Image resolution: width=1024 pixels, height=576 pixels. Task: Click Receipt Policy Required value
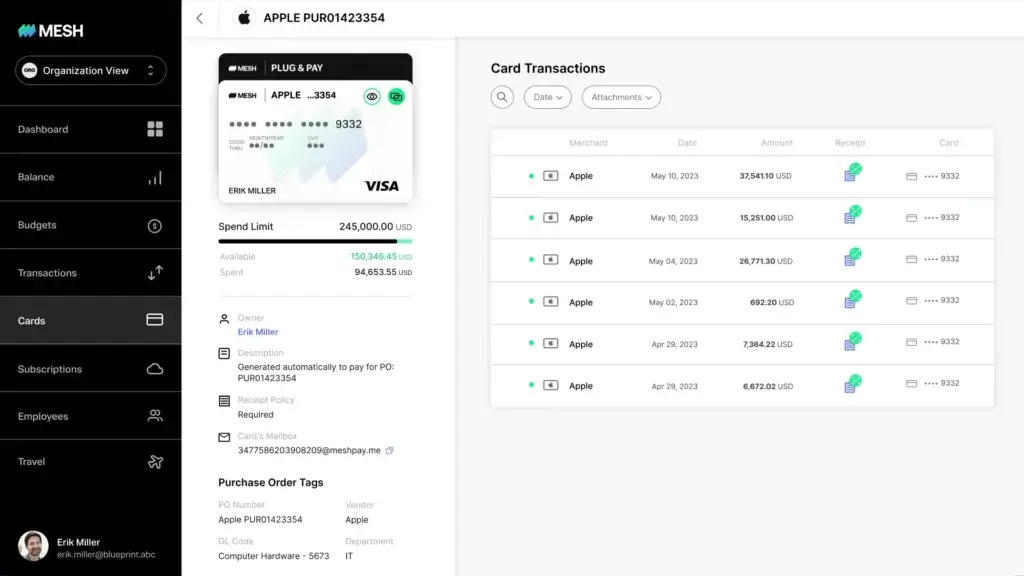(255, 415)
